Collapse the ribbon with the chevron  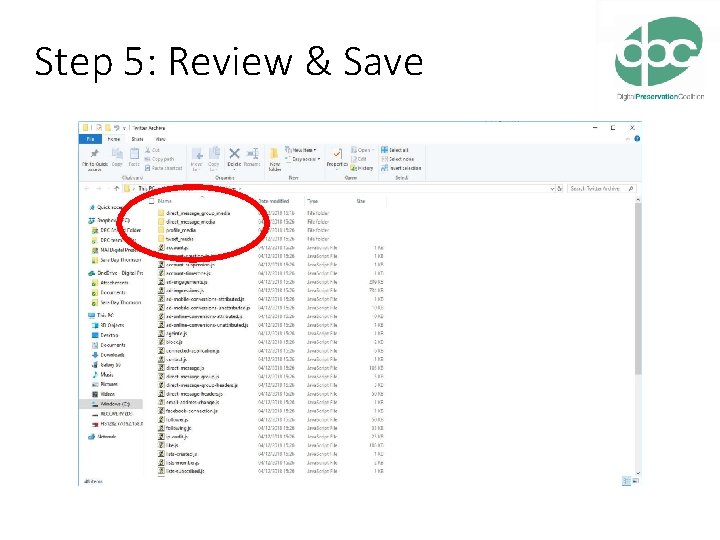tap(628, 139)
